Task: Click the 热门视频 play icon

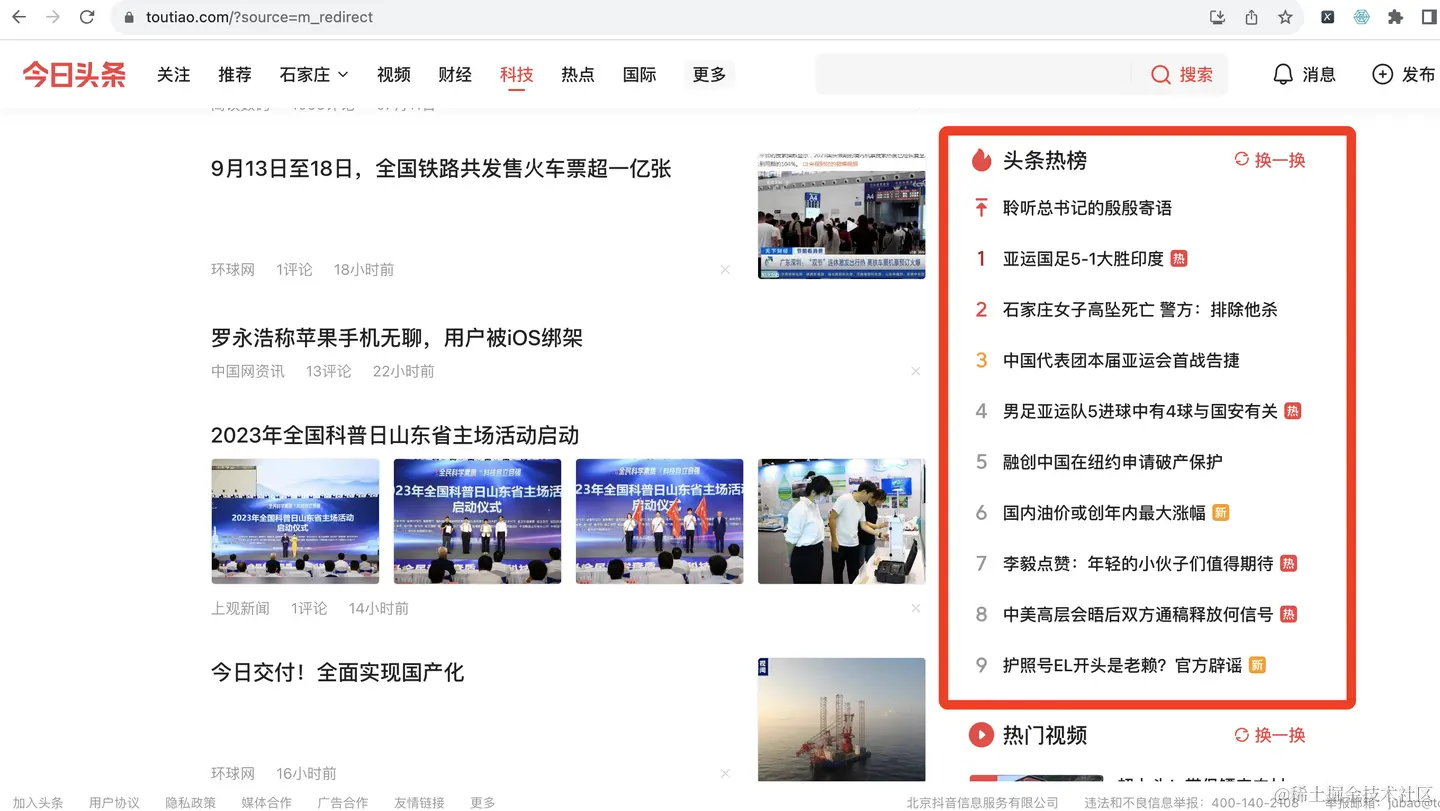Action: point(981,735)
